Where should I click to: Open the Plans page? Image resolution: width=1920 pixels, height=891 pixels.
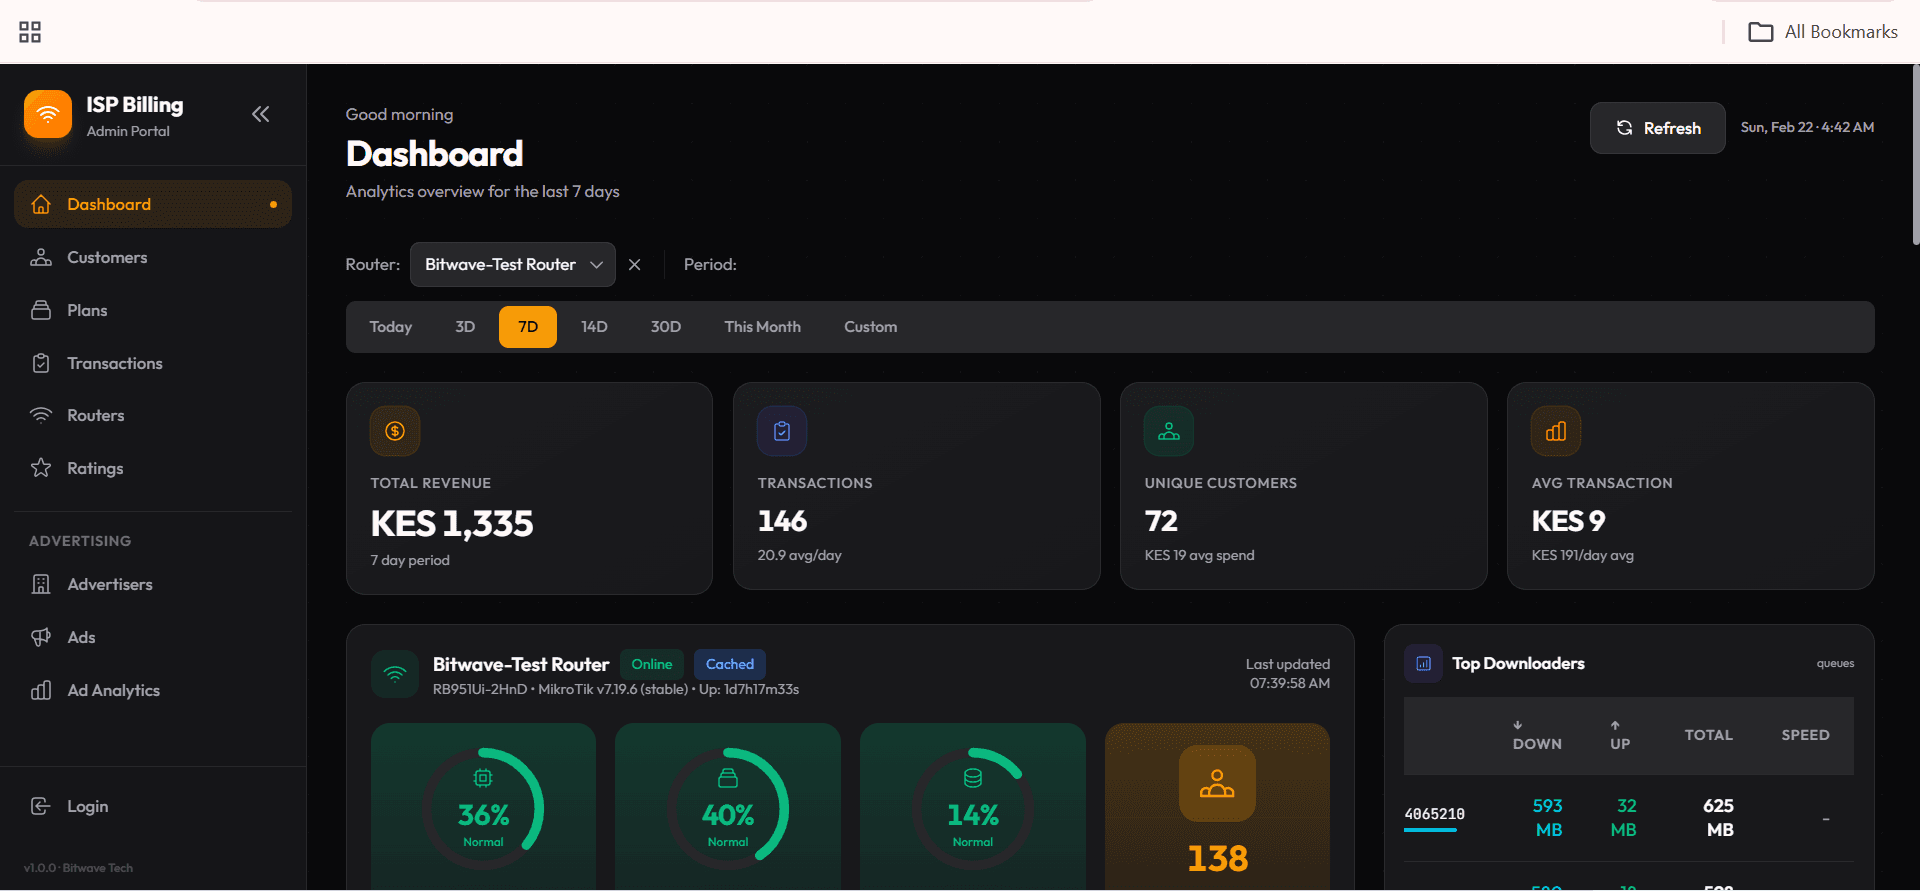tap(153, 310)
